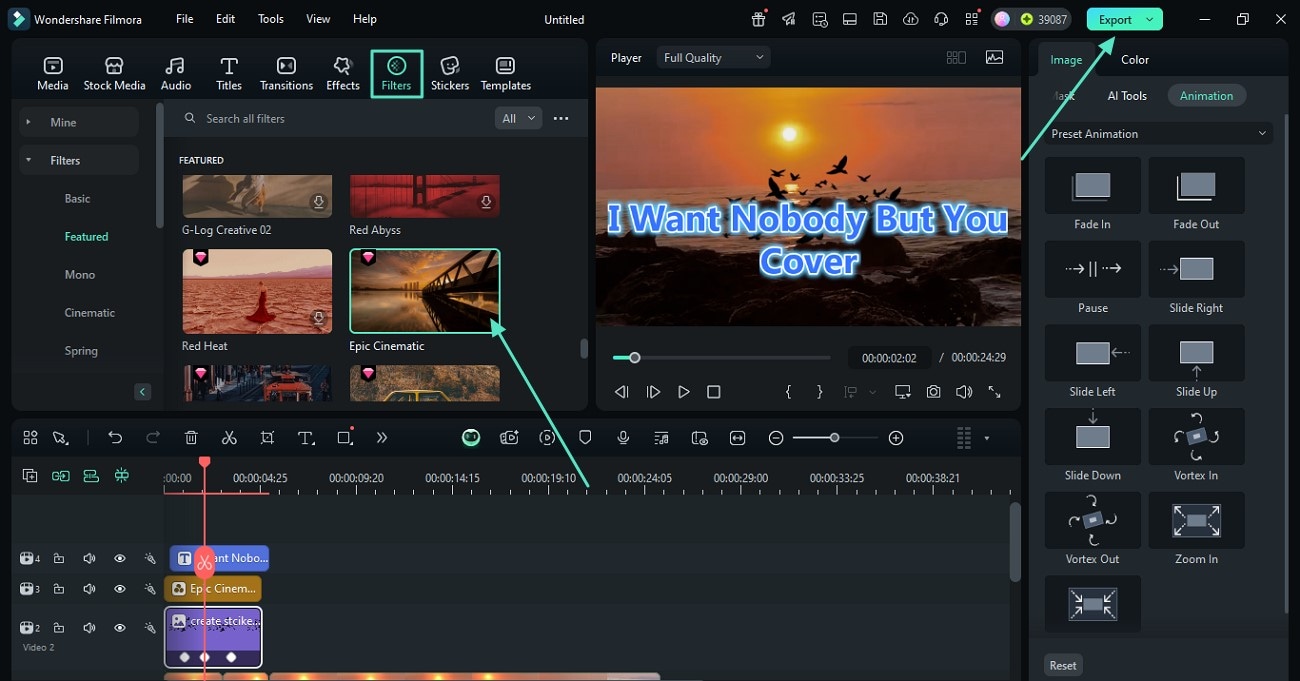Click the Delete trash icon in timeline toolbar
The height and width of the screenshot is (681, 1300).
pos(191,438)
